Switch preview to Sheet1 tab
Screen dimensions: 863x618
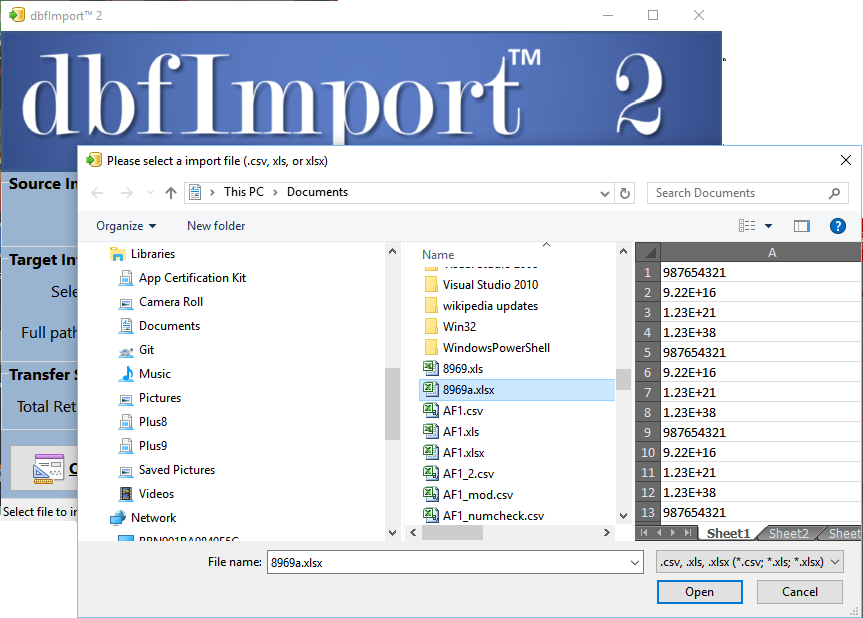tap(728, 533)
